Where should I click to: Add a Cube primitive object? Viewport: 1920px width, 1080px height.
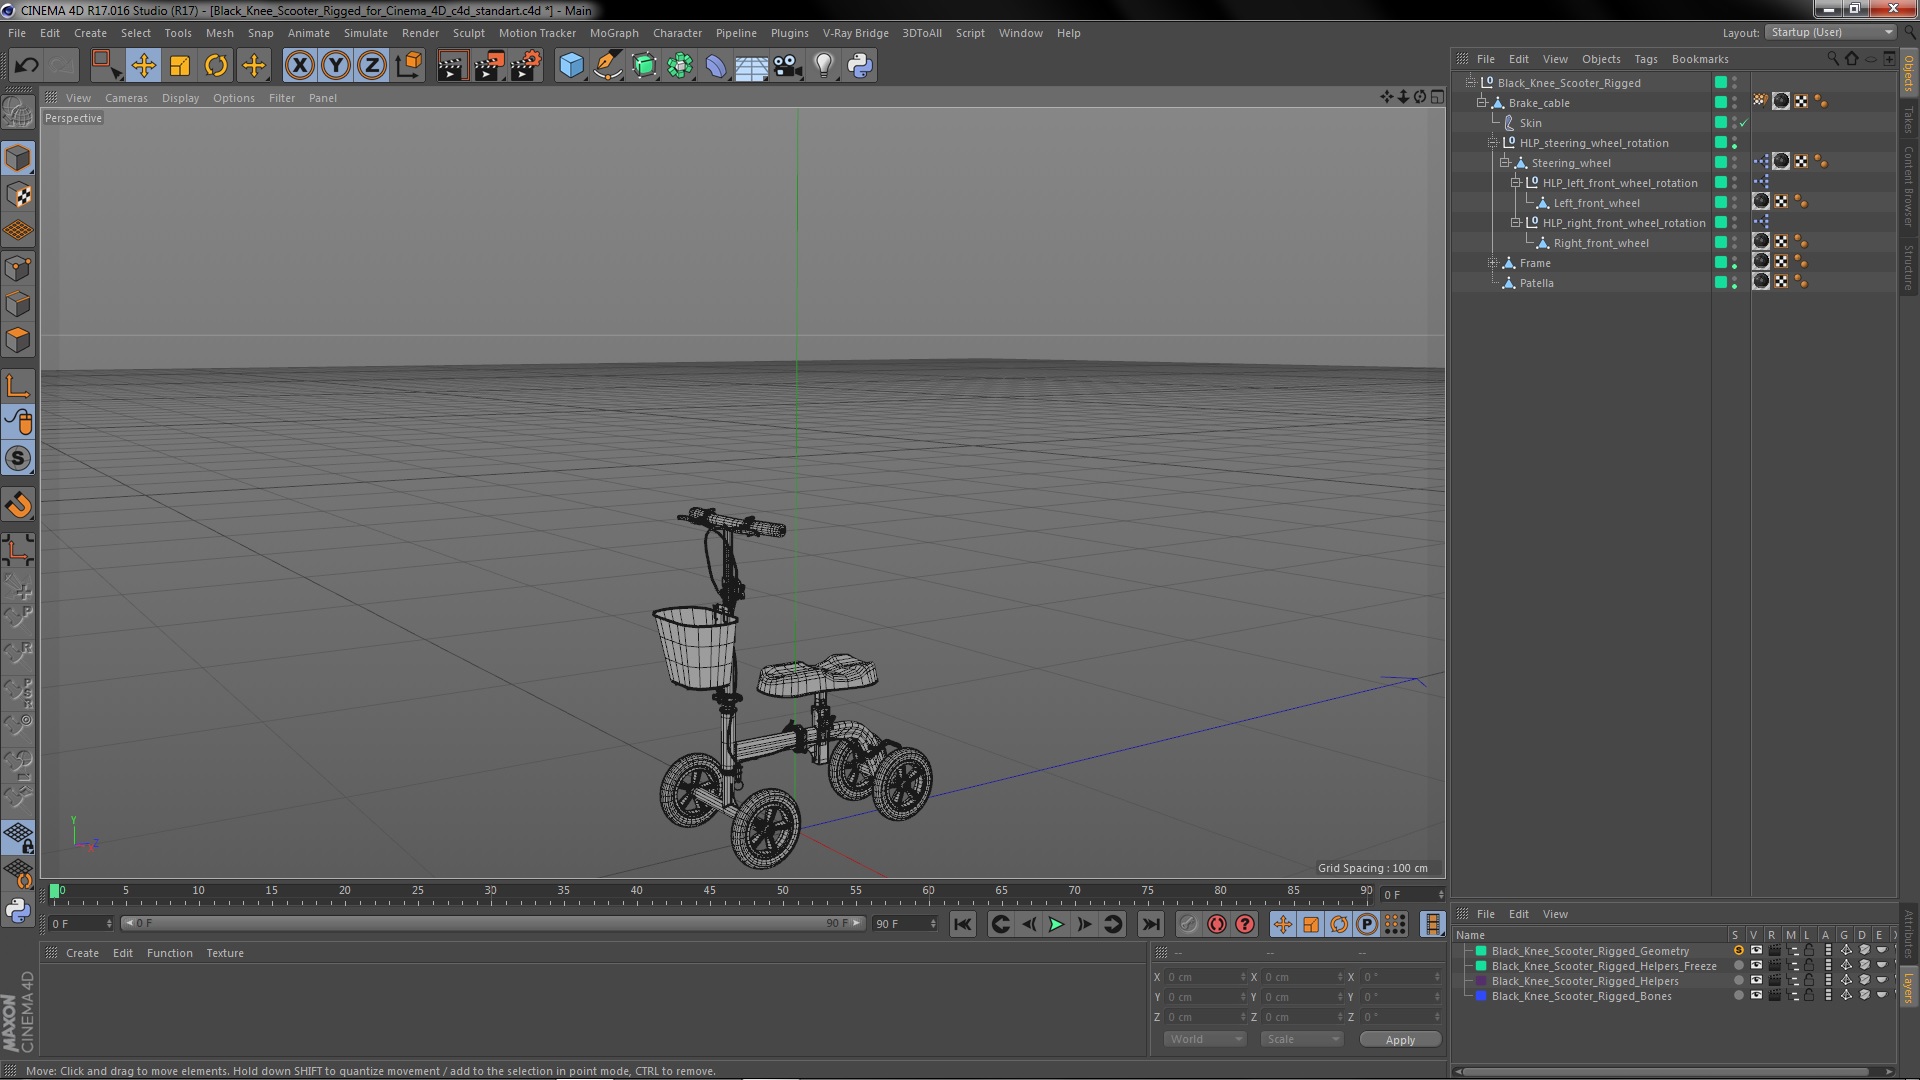click(571, 66)
